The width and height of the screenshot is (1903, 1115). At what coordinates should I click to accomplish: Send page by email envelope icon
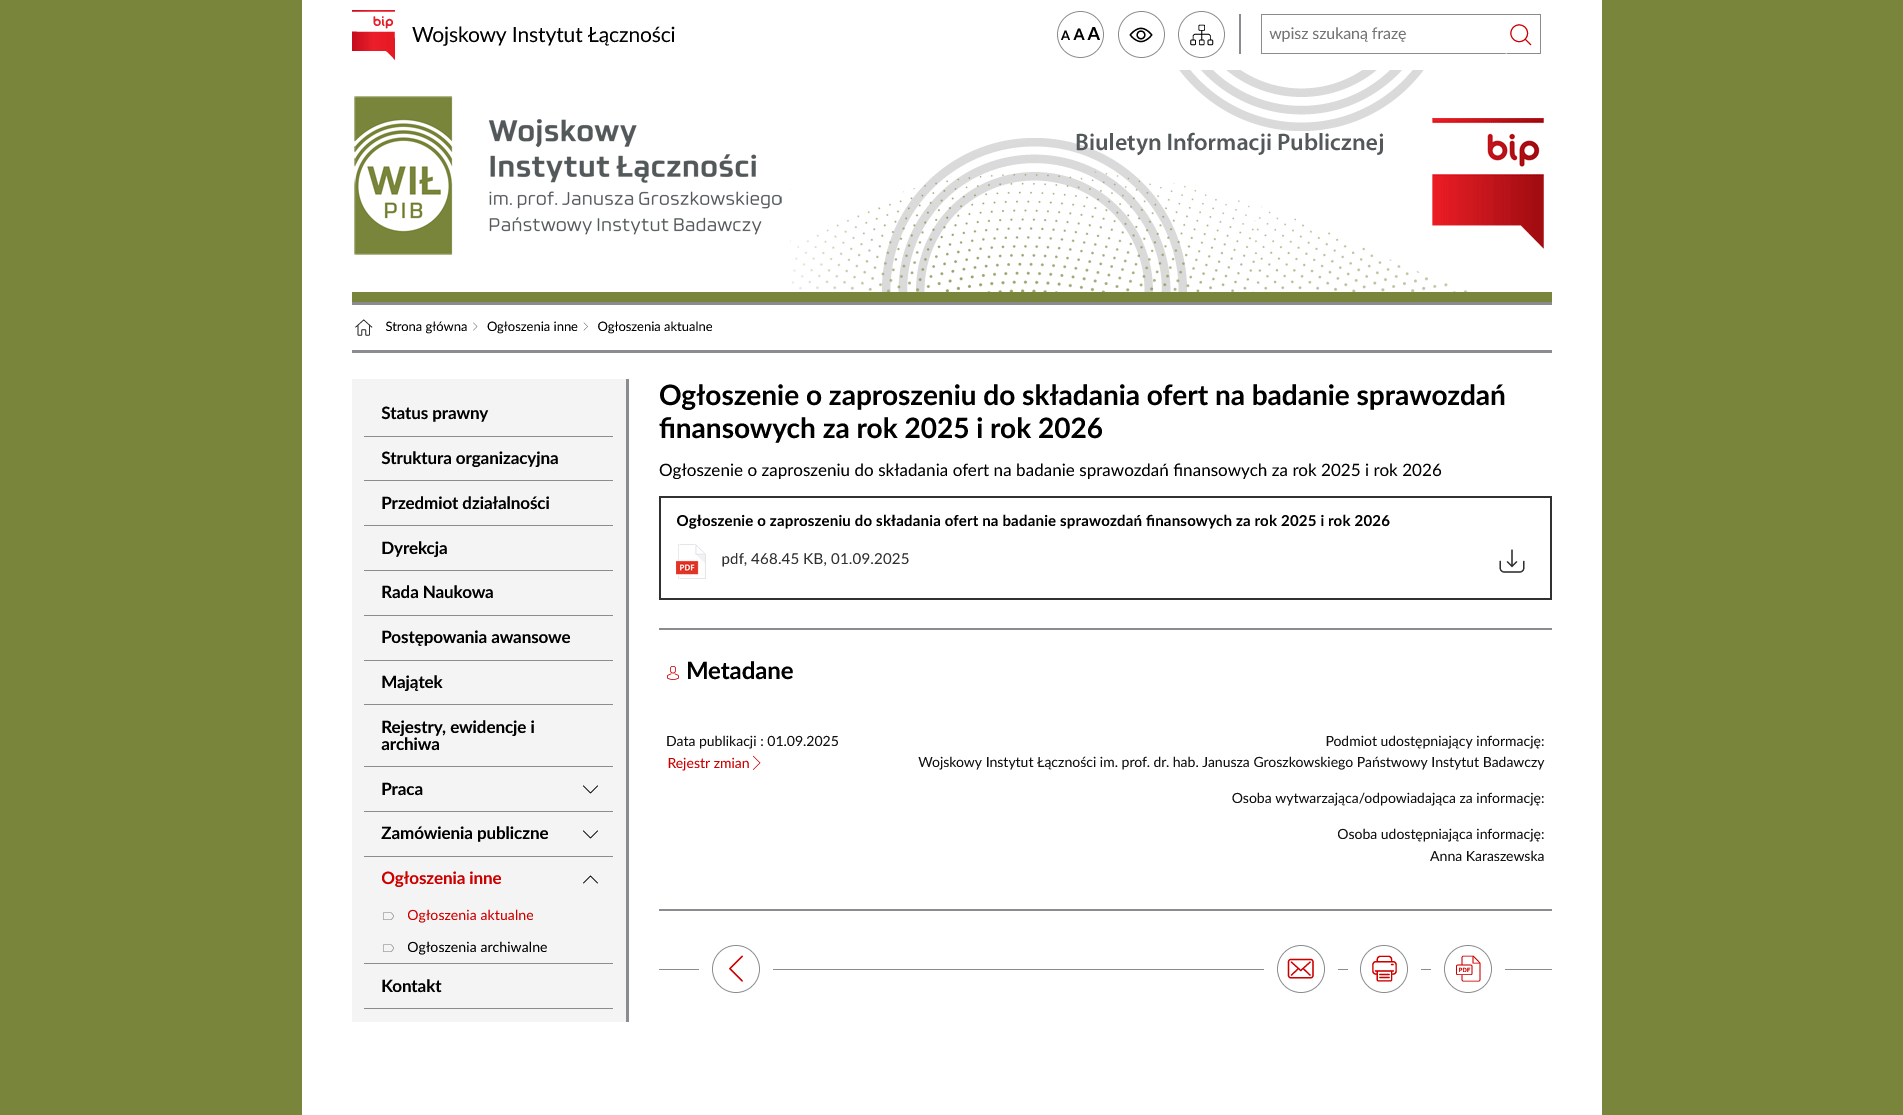click(1300, 969)
